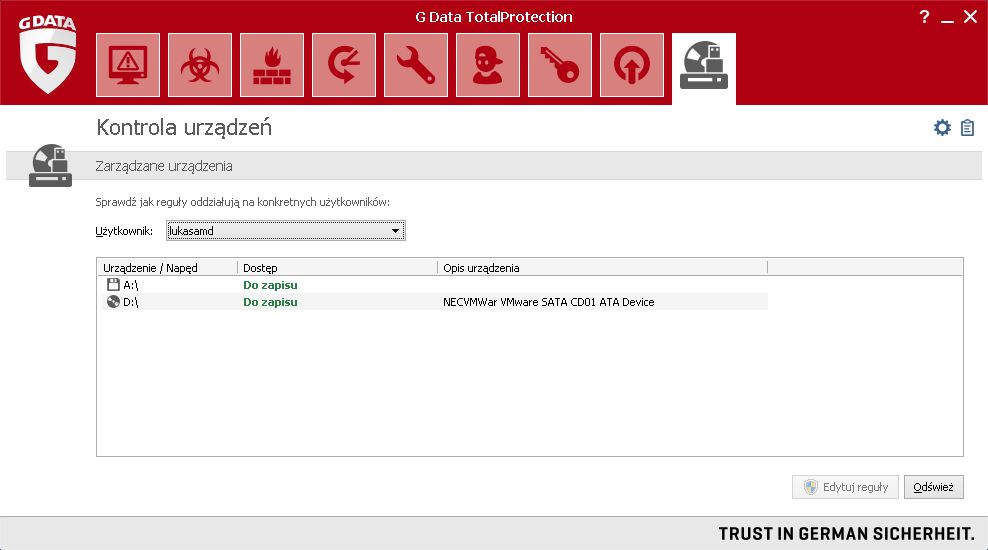The height and width of the screenshot is (550, 988).
Task: Sort by the Dostęp column header
Action: coord(337,268)
